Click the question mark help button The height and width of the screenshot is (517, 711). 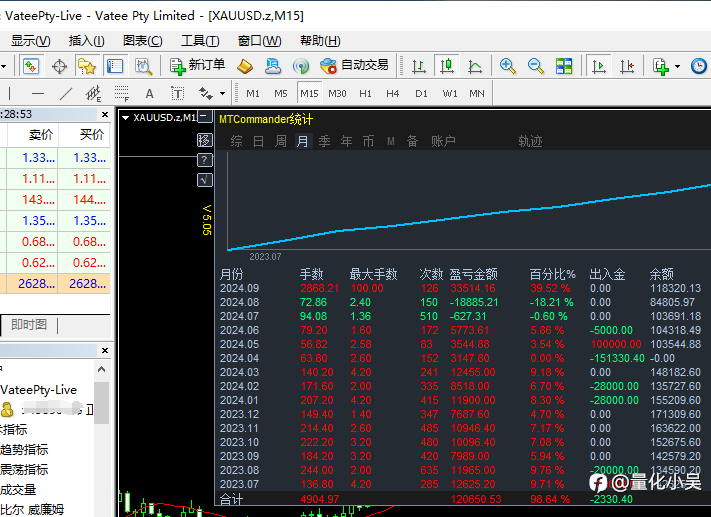coord(205,160)
